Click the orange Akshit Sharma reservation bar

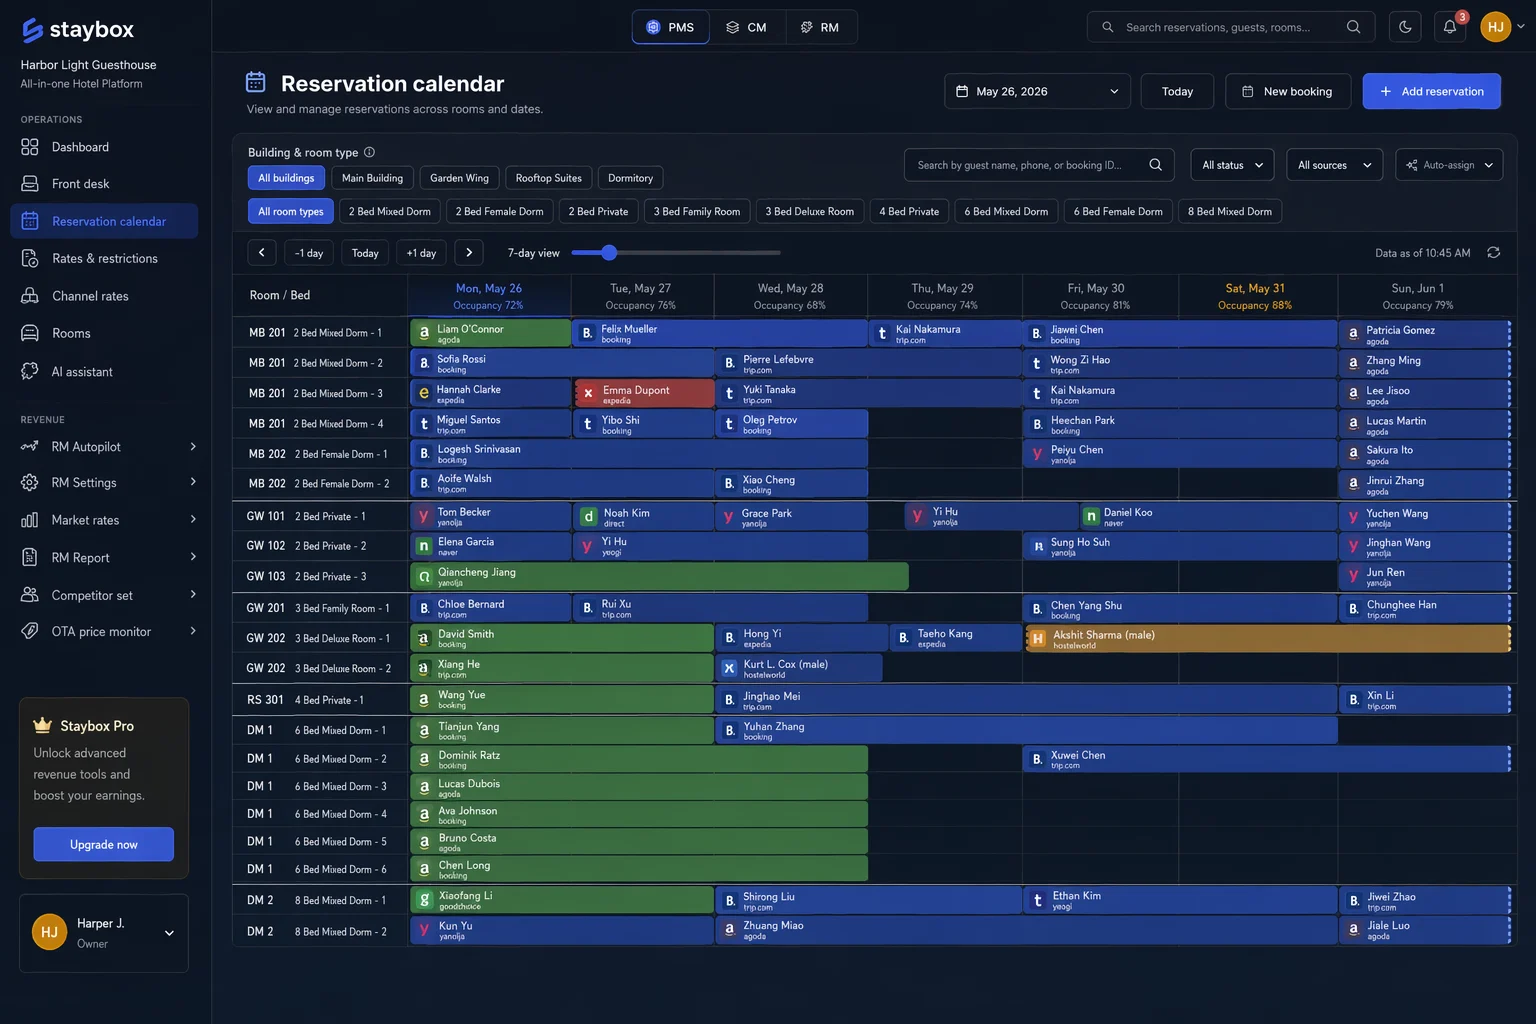pyautogui.click(x=1268, y=639)
